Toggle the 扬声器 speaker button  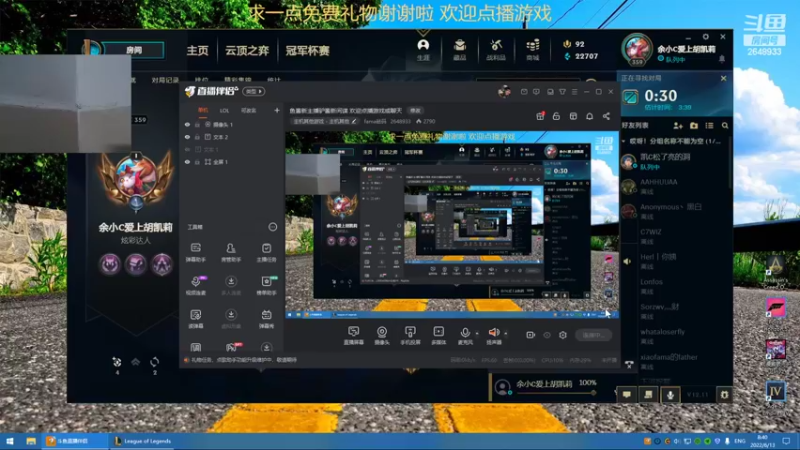[x=493, y=335]
